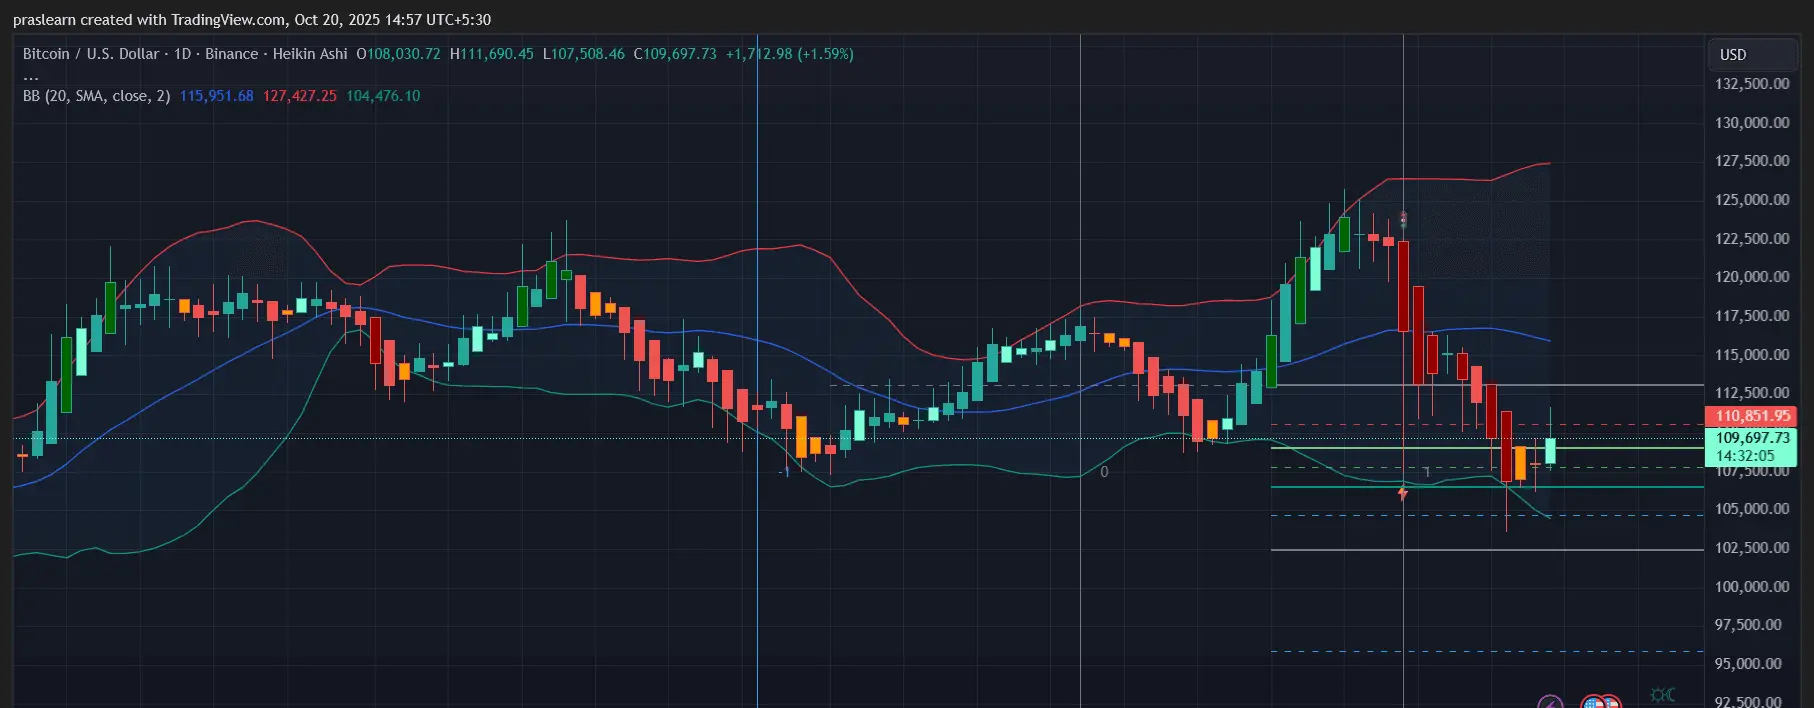
Task: Expand the legend's three-dots indicator toggle
Action: point(31,76)
